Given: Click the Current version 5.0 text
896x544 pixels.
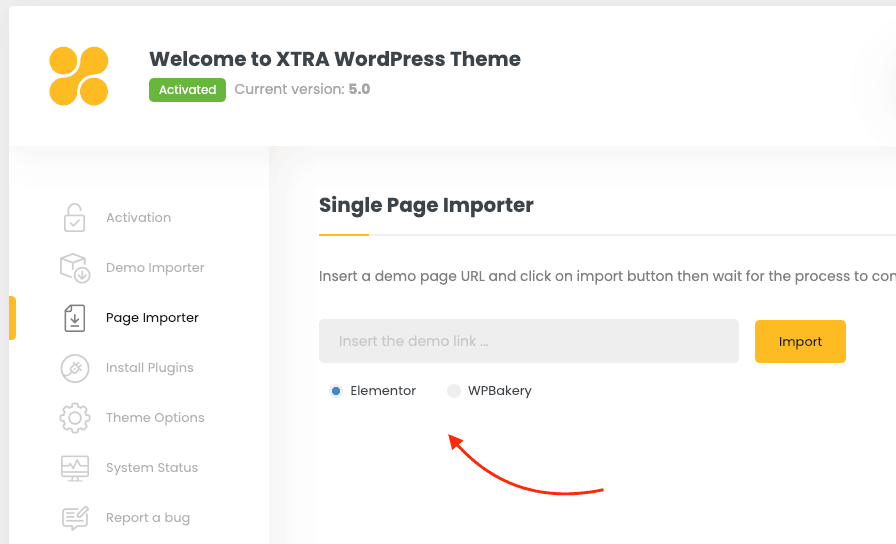Looking at the screenshot, I should coord(302,89).
